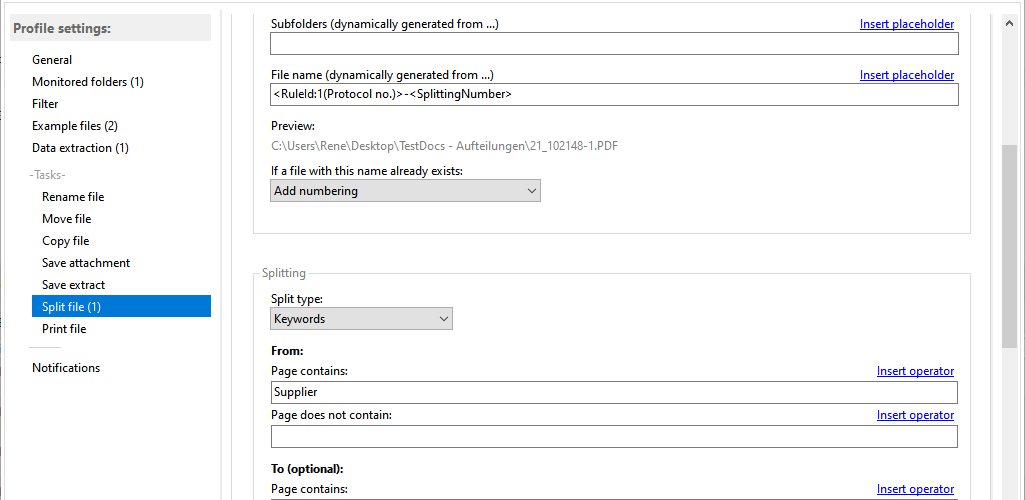Click Insert placeholder link for Subfolders
1025x500 pixels.
click(907, 24)
